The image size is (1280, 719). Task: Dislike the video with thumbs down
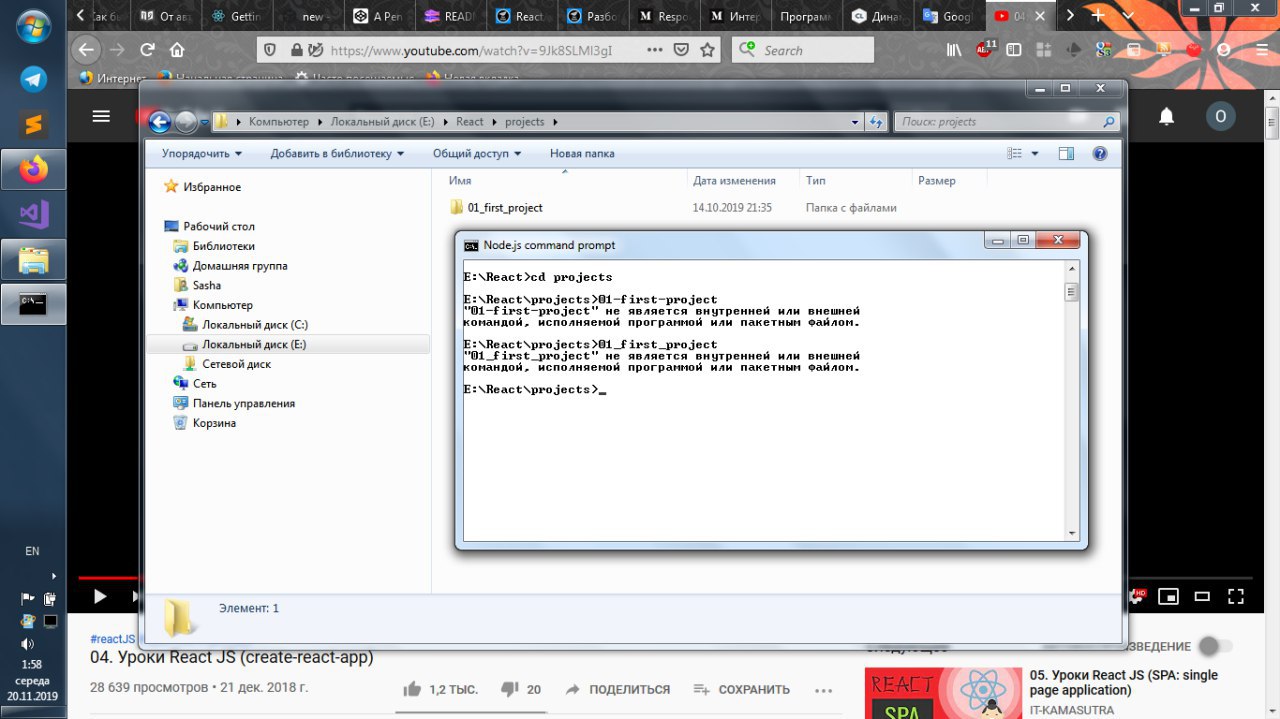(510, 689)
